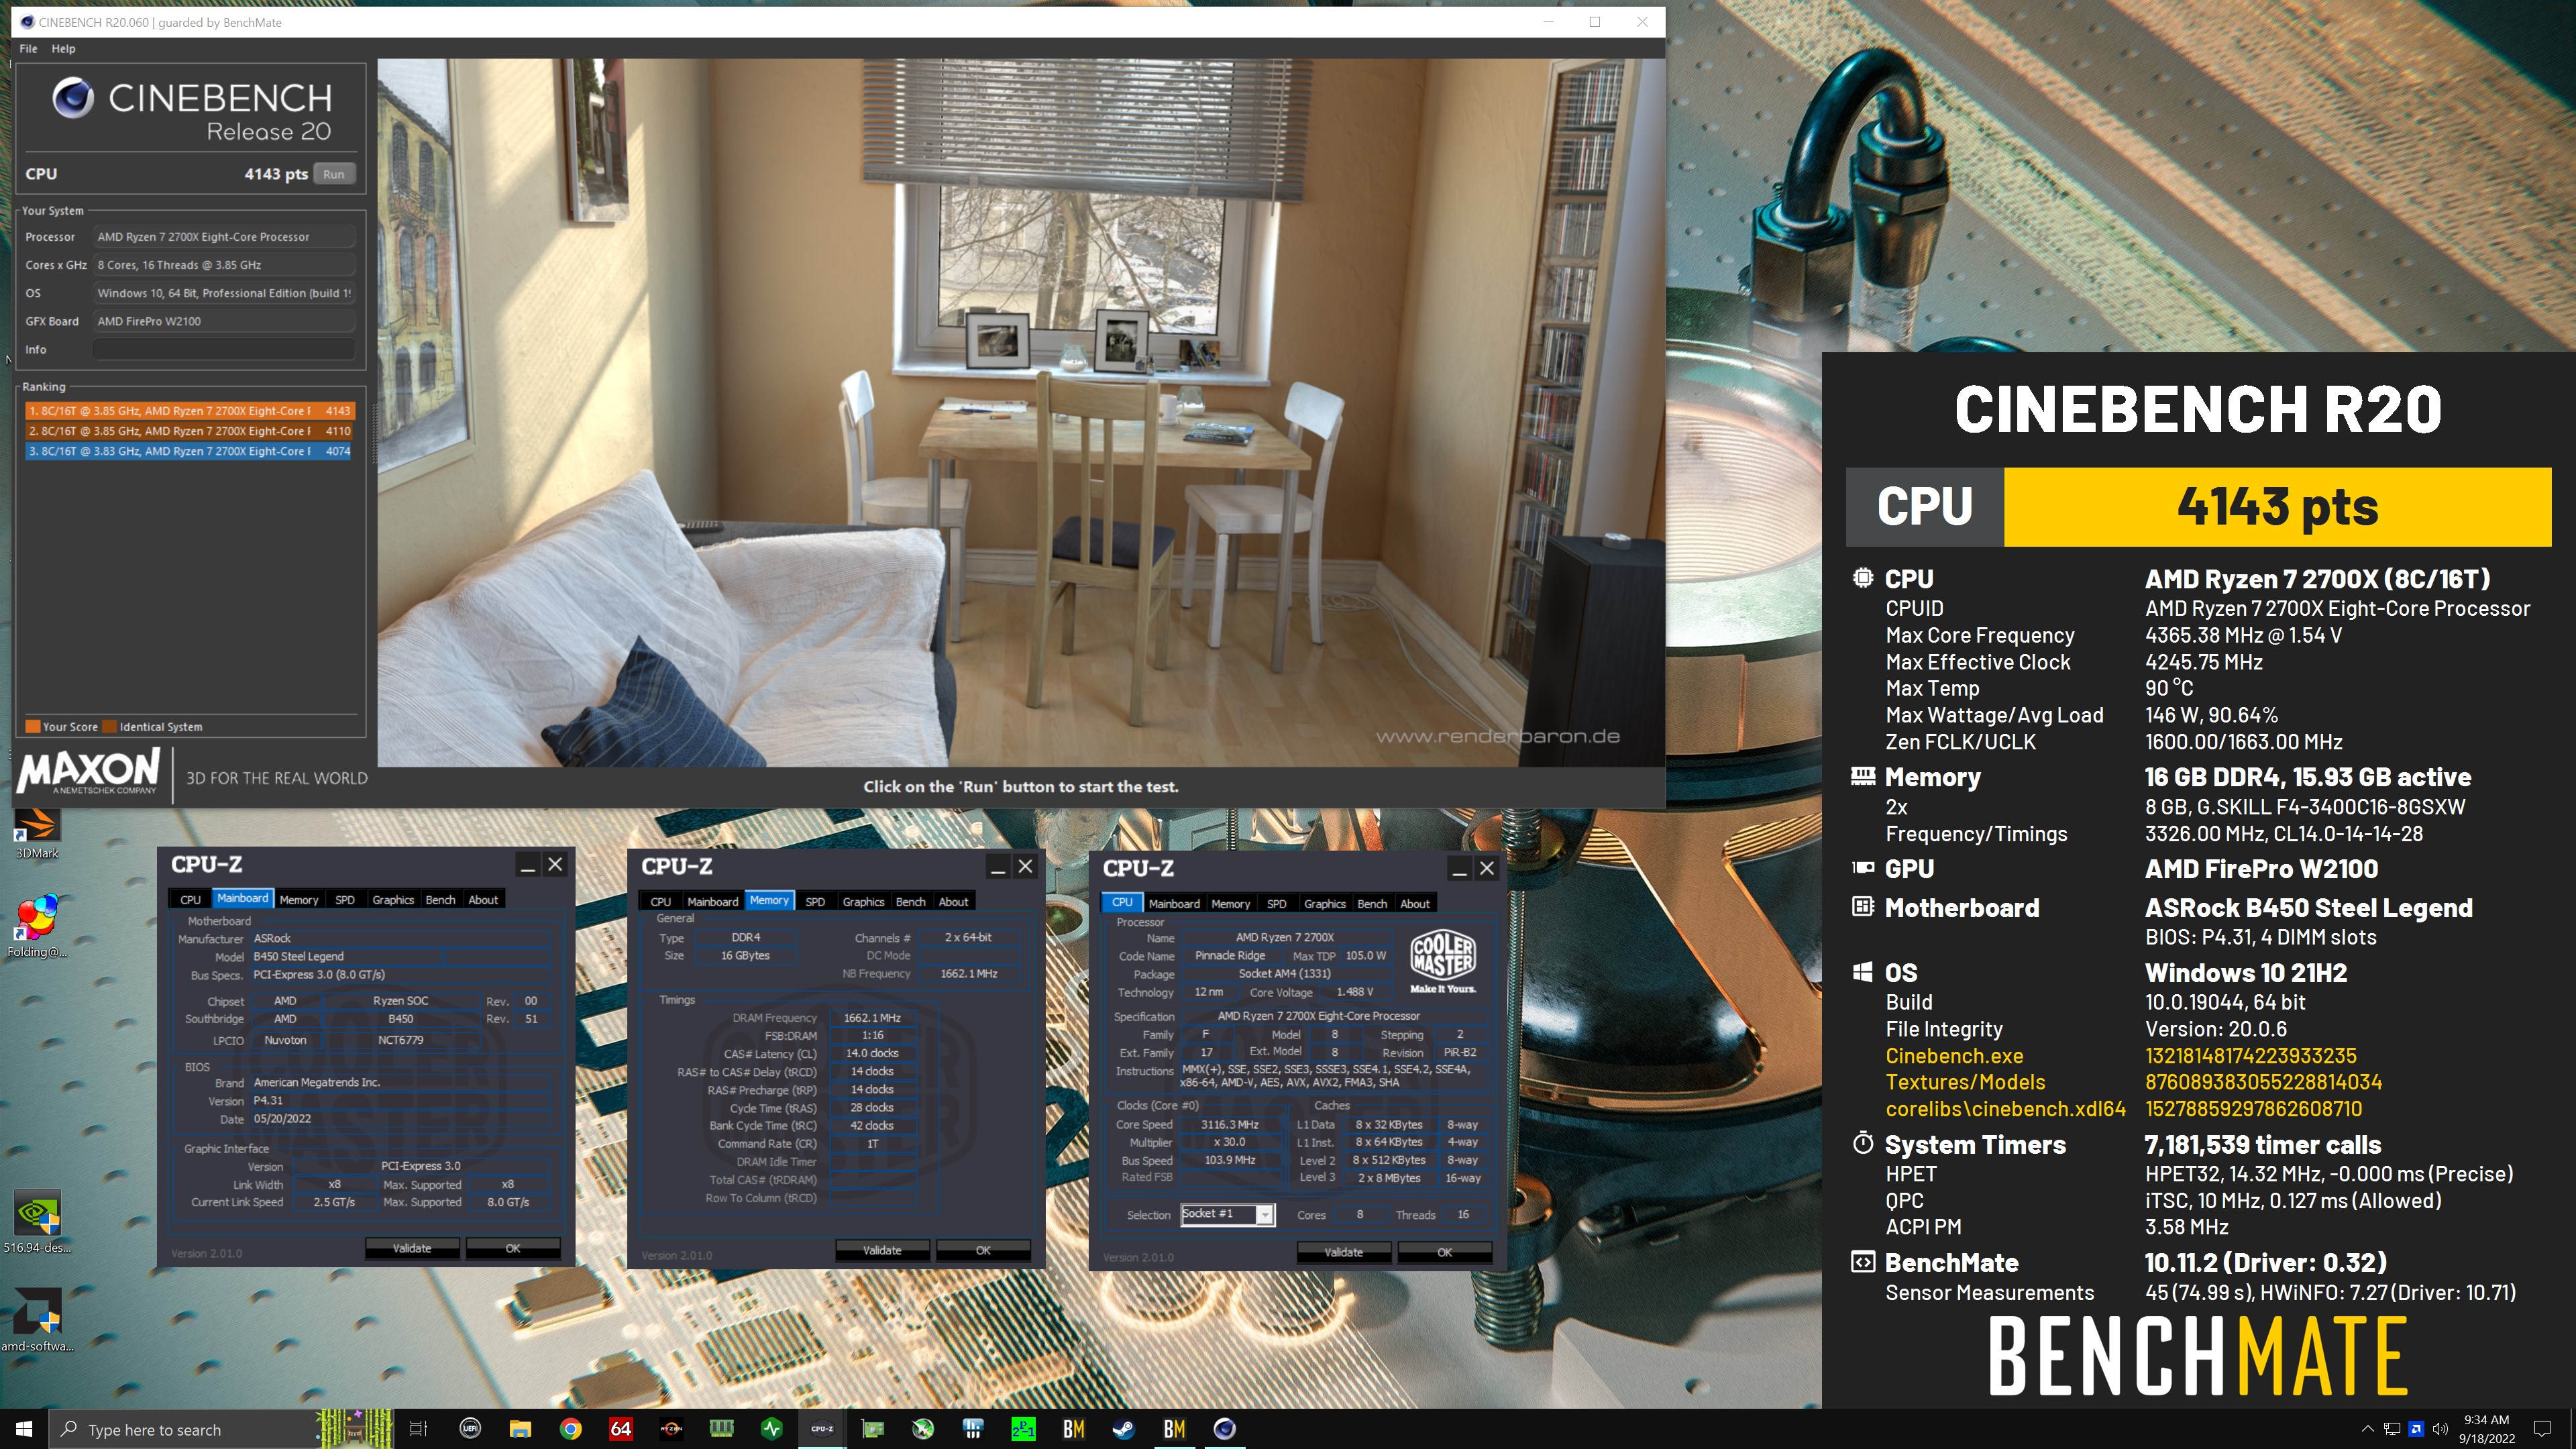Click the 4143 pts yellow BenchMate score
The width and height of the screenshot is (2576, 1449).
pos(2277,507)
